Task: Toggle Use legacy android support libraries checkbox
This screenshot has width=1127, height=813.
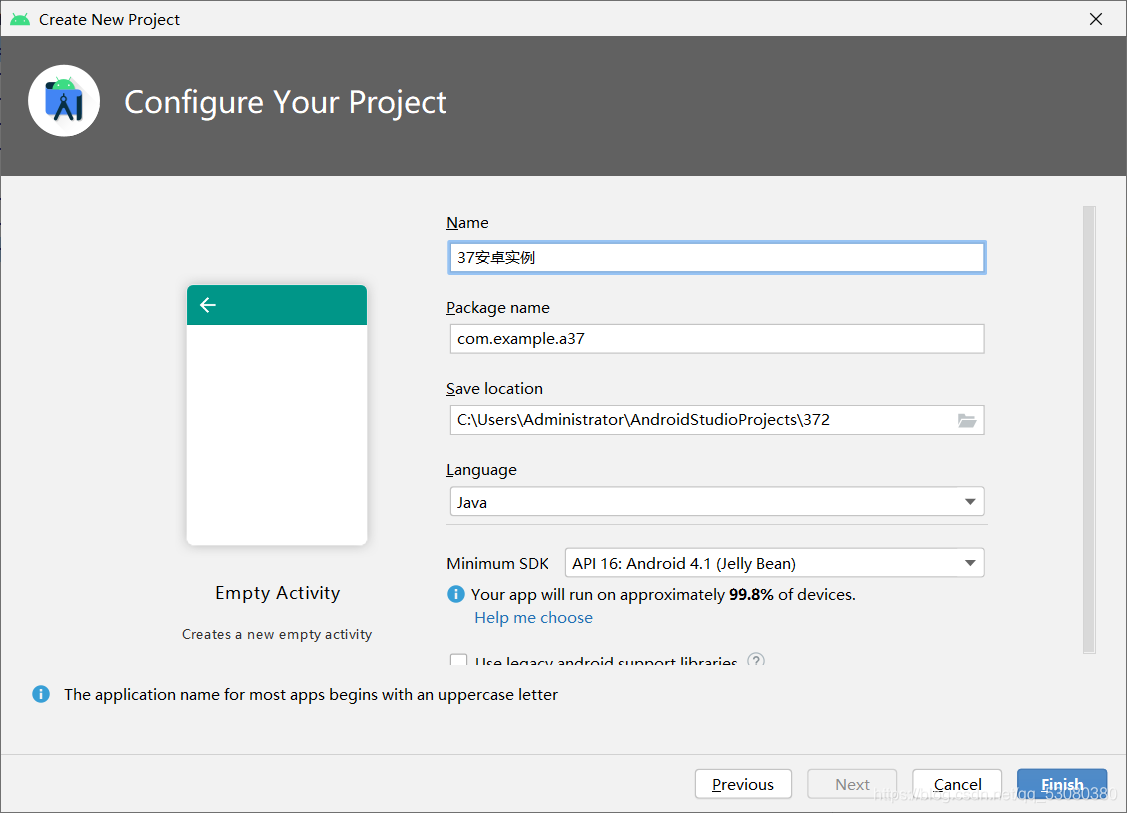Action: (459, 659)
